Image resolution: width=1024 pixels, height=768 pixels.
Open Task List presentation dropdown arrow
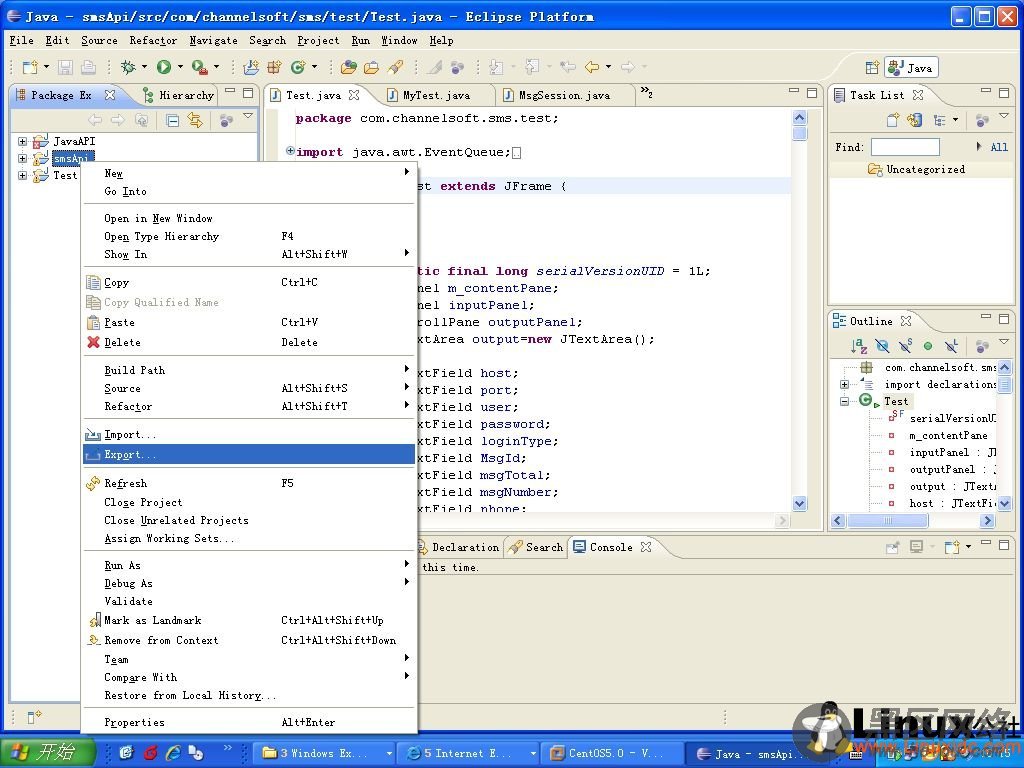955,120
